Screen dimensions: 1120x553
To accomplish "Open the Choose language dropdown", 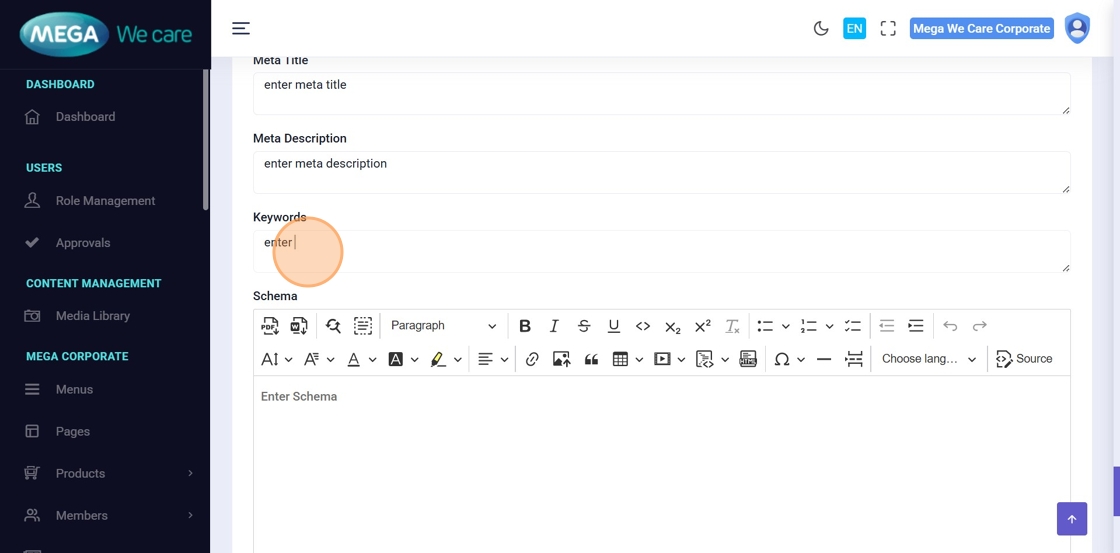I will [x=928, y=359].
